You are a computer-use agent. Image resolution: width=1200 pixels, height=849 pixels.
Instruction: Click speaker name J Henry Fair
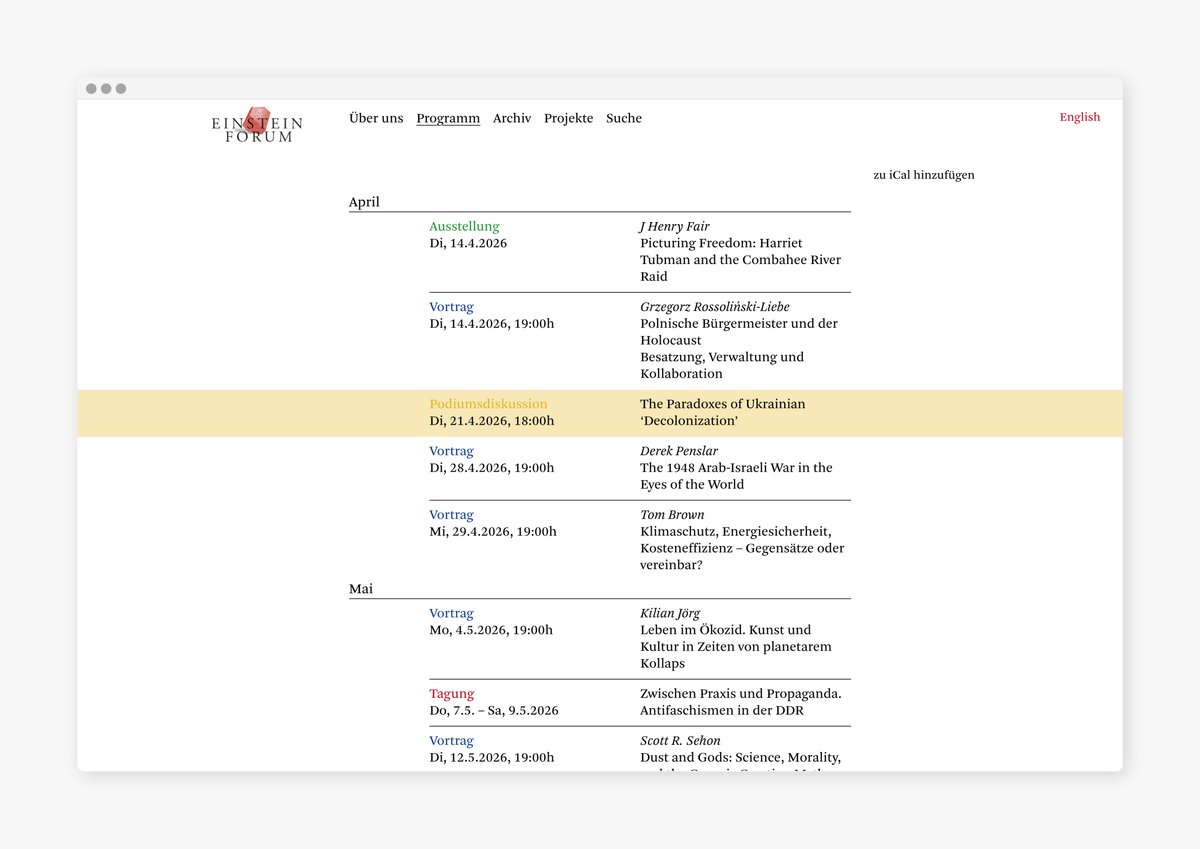[675, 227]
